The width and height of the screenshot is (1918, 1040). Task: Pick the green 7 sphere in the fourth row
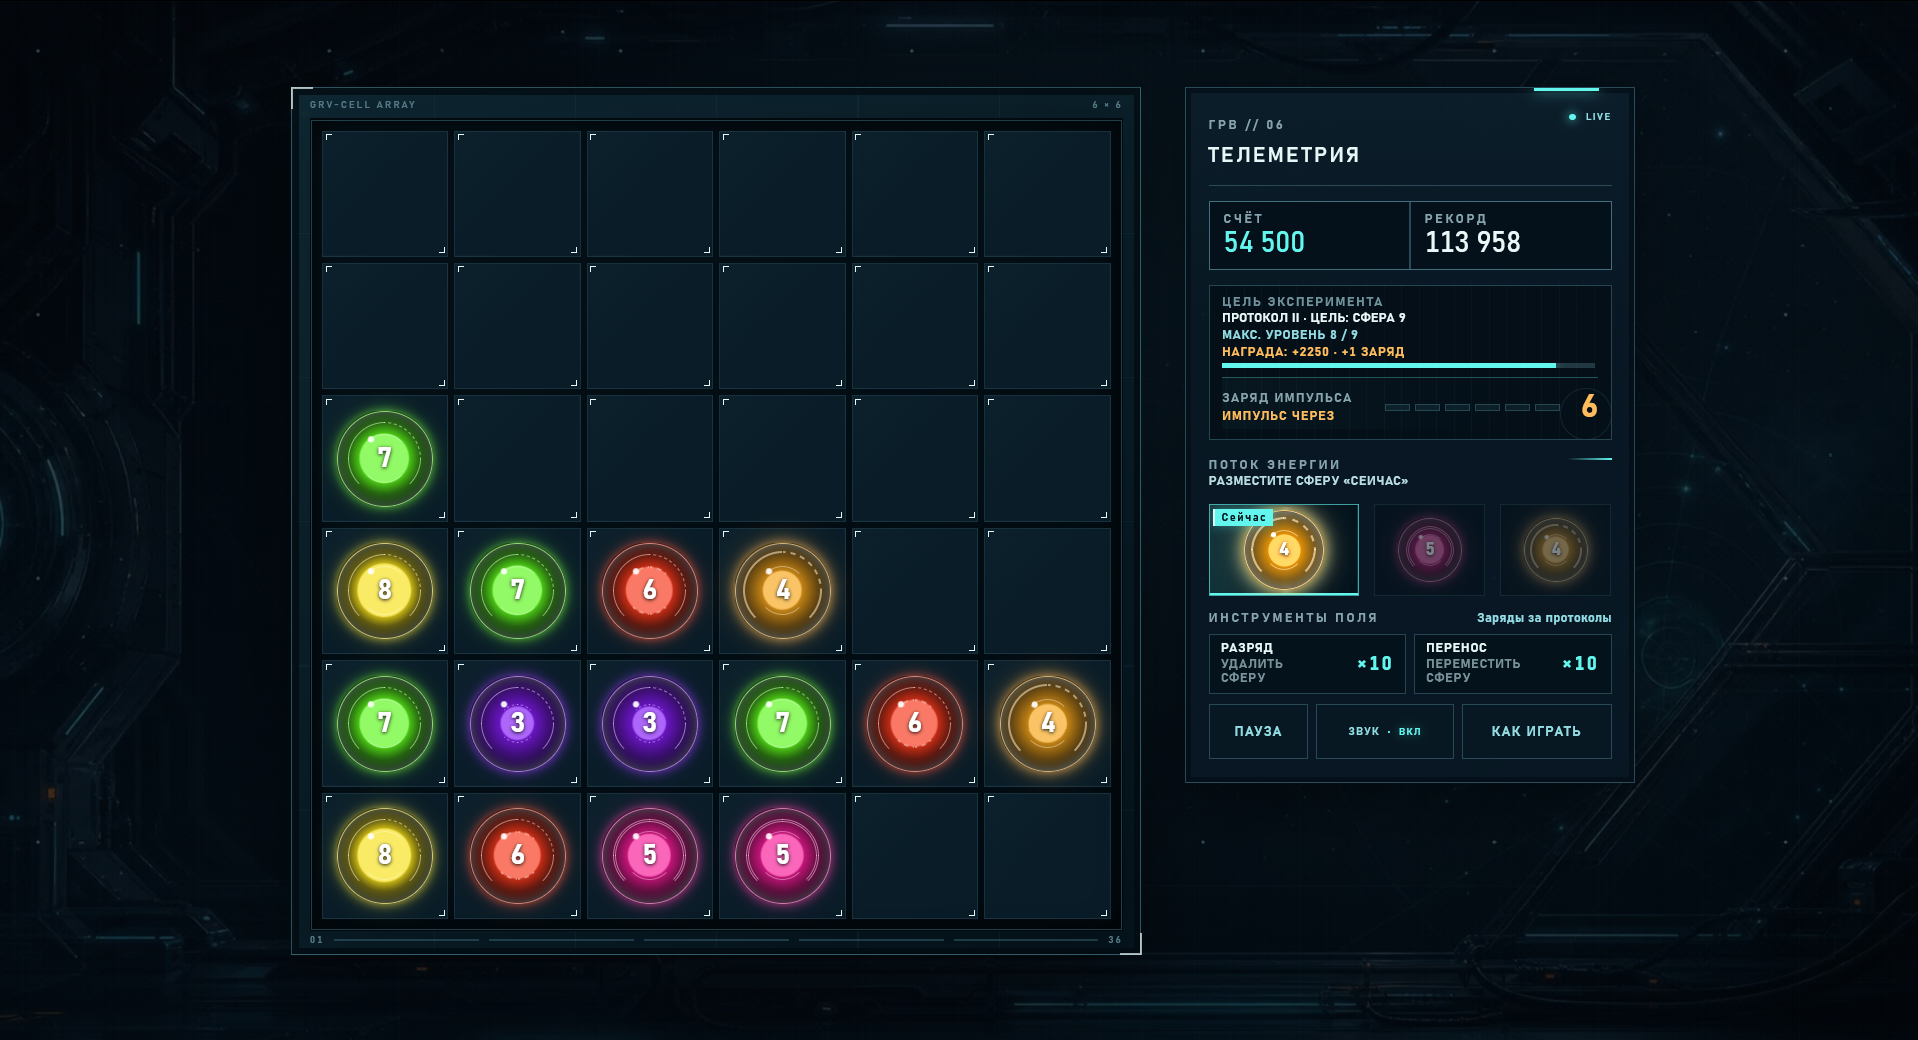(518, 590)
